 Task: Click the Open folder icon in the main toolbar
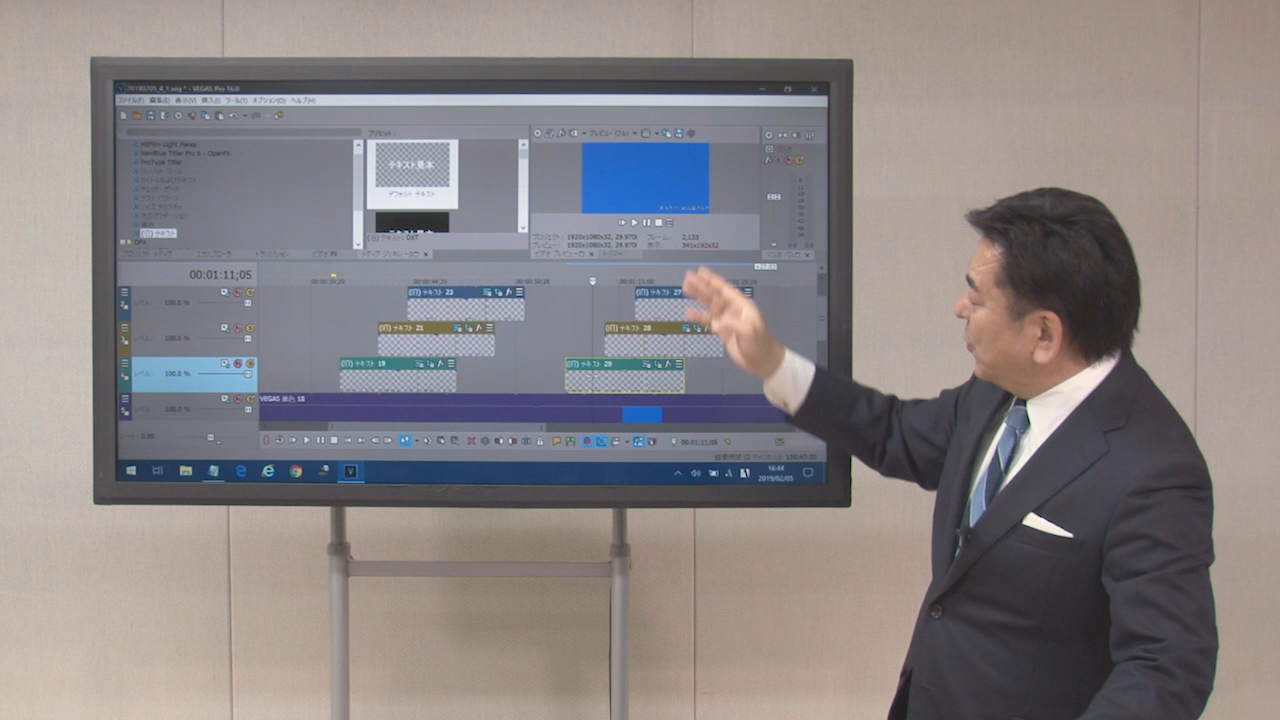coord(137,116)
